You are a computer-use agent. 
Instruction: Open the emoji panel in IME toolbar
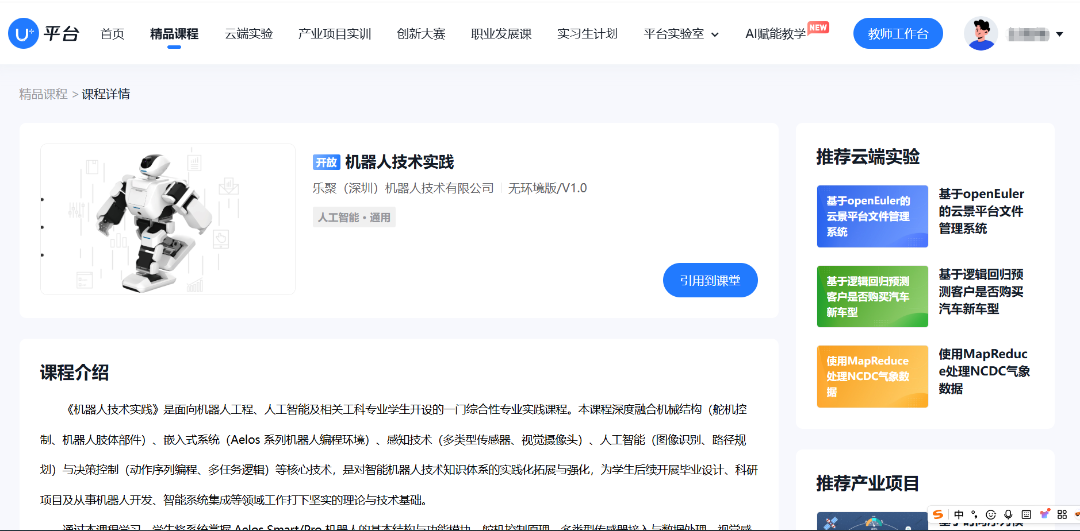point(990,515)
